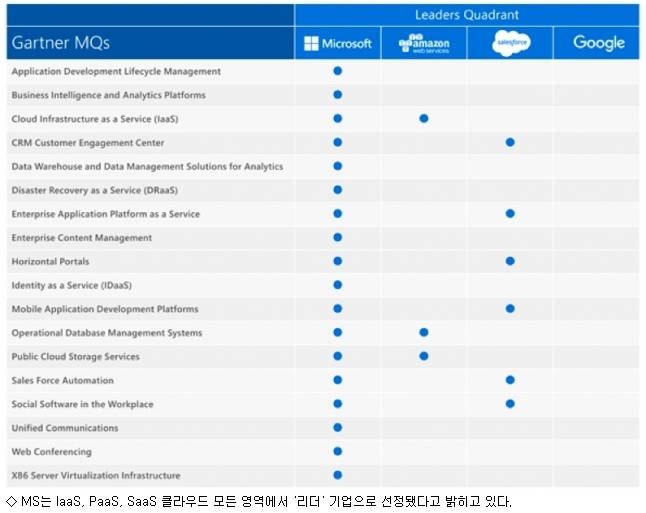Viewport: 646px width, 513px height.
Task: Click Microsoft dot in Enterprise Application Platform row
Action: [338, 213]
